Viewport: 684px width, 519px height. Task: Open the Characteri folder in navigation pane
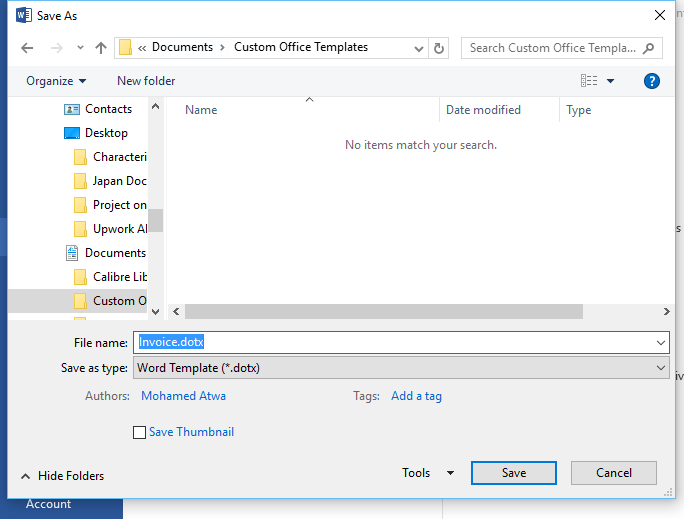coord(120,157)
